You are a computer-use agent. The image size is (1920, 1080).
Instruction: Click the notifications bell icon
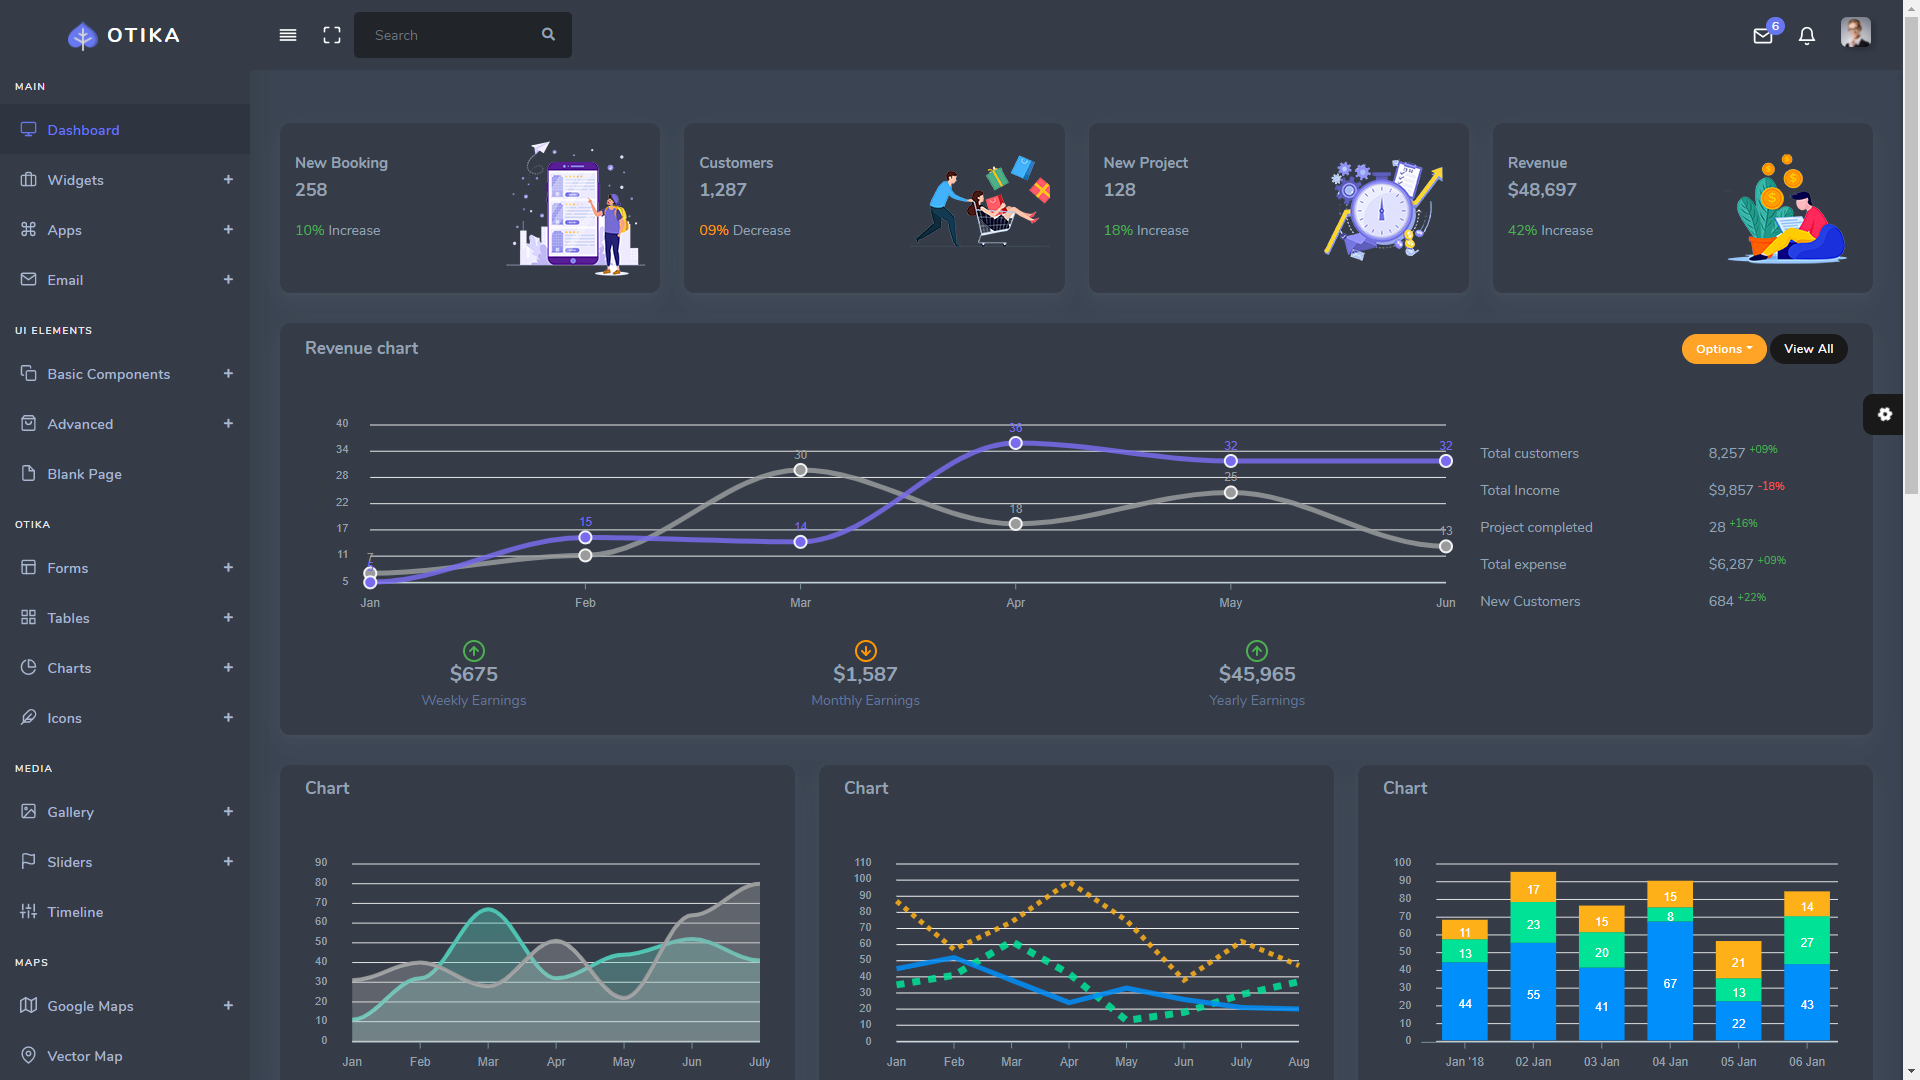[x=1807, y=35]
